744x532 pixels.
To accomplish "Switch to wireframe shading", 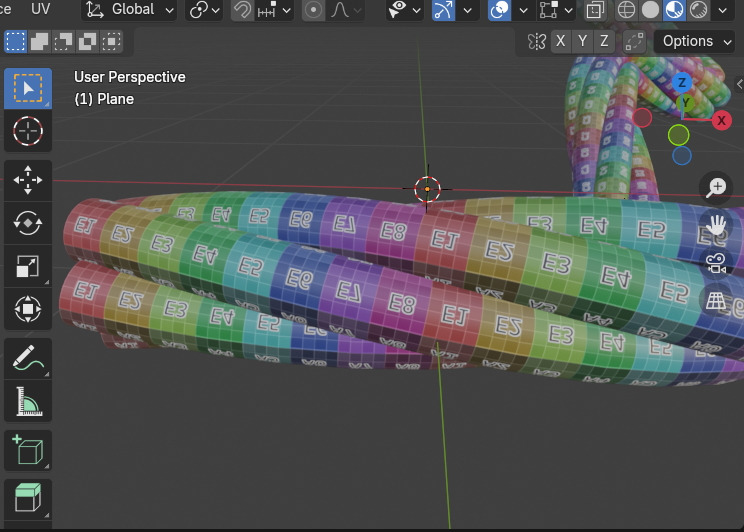I will coord(626,10).
